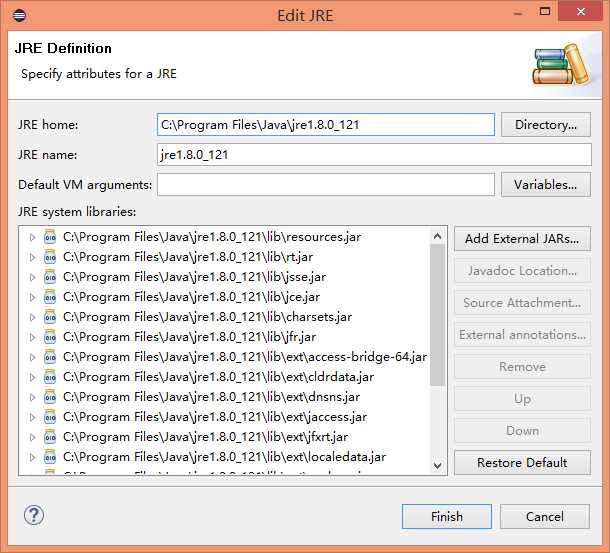610x553 pixels.
Task: Maximize the Edit JRE window
Action: click(545, 11)
